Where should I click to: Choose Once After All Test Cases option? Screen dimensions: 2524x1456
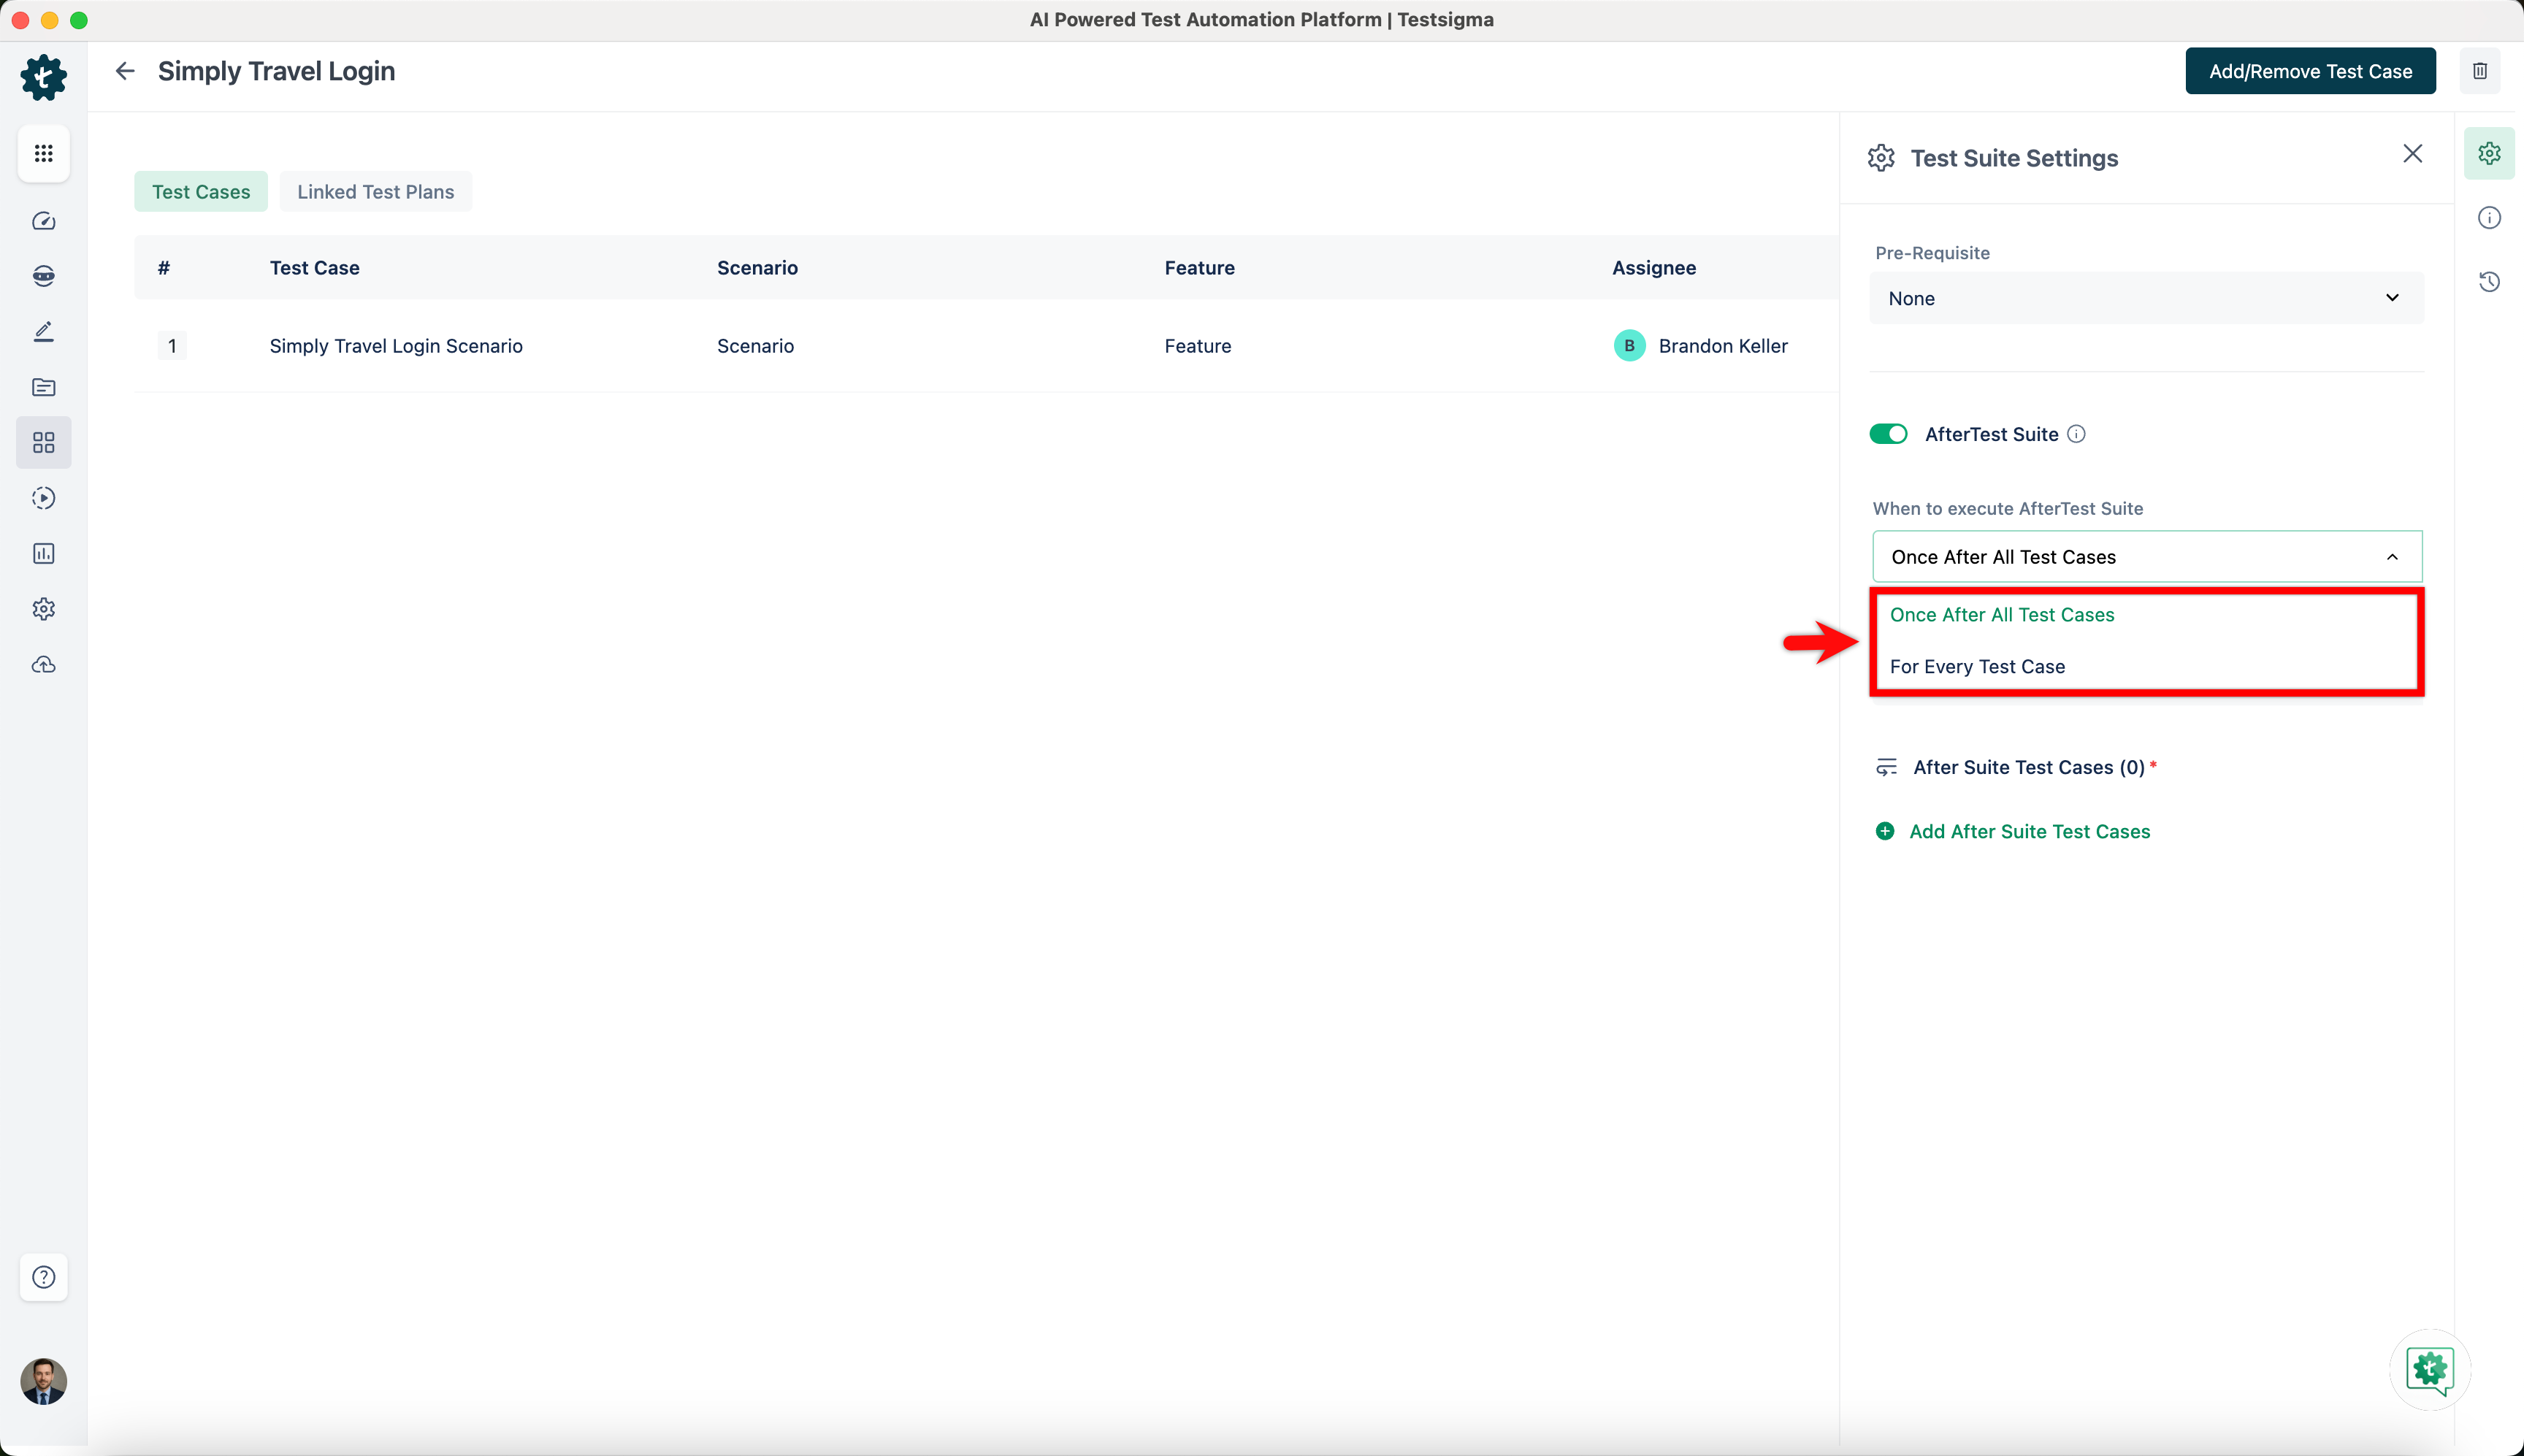[2002, 615]
